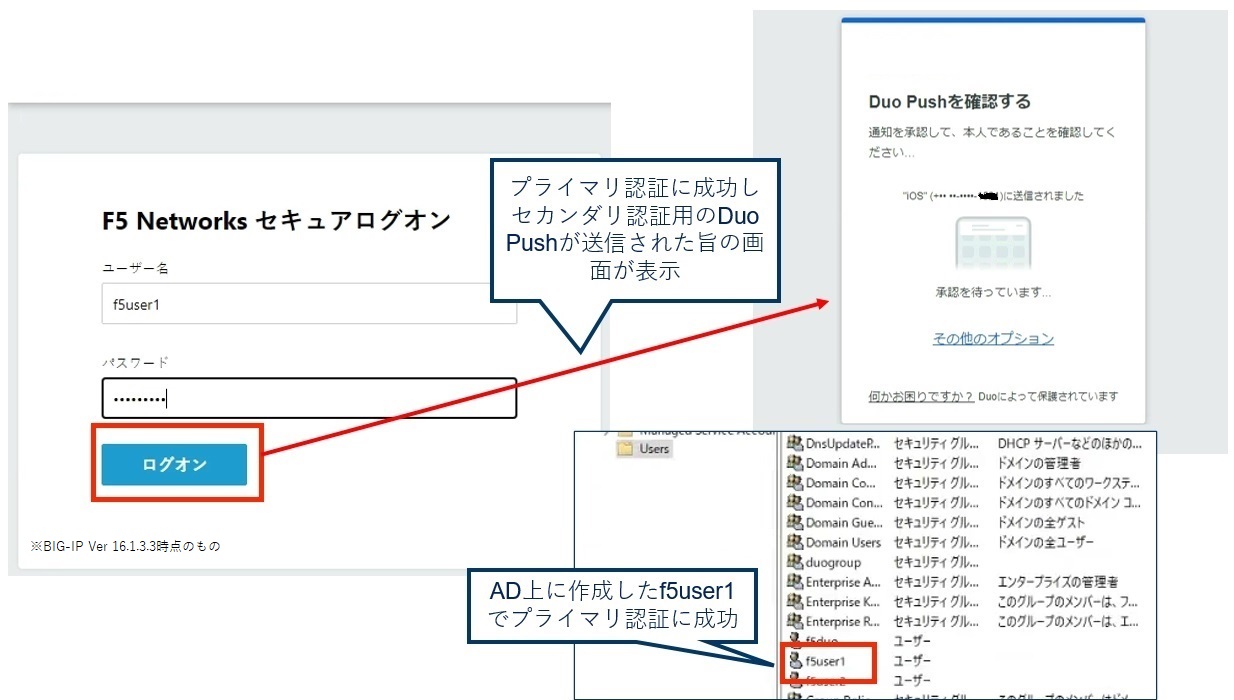Viewport: 1234px width, 700px height.
Task: Click into the パスワード input field
Action: pyautogui.click(x=309, y=398)
